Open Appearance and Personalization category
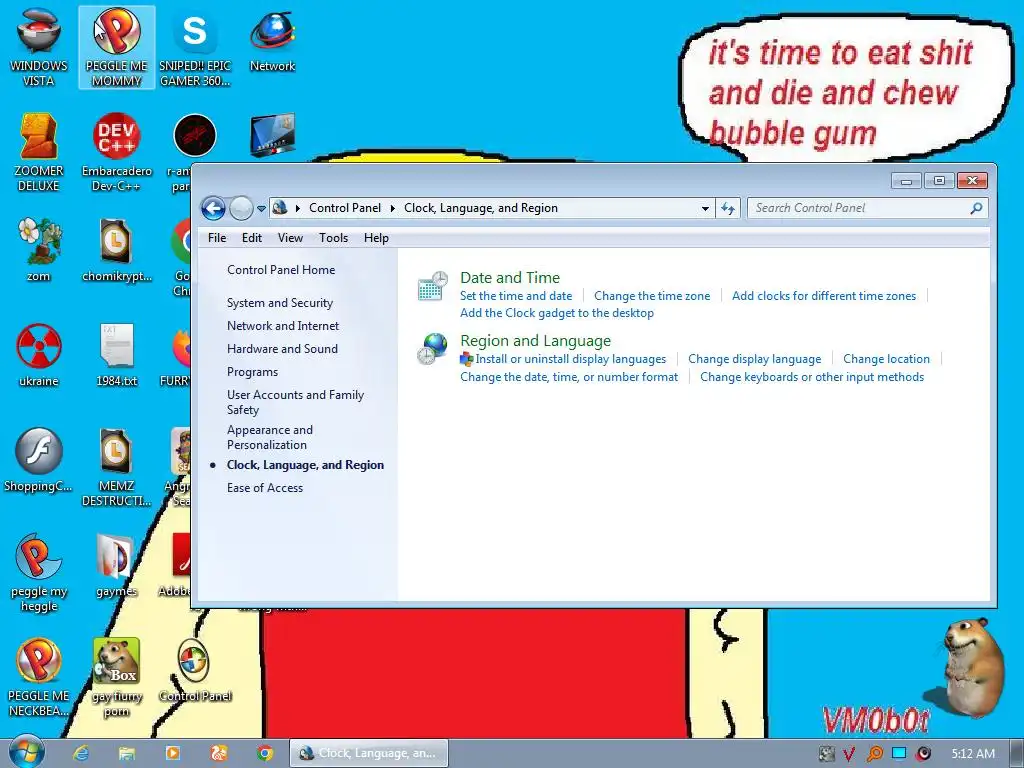Screen dimensions: 1024x768 (270, 437)
